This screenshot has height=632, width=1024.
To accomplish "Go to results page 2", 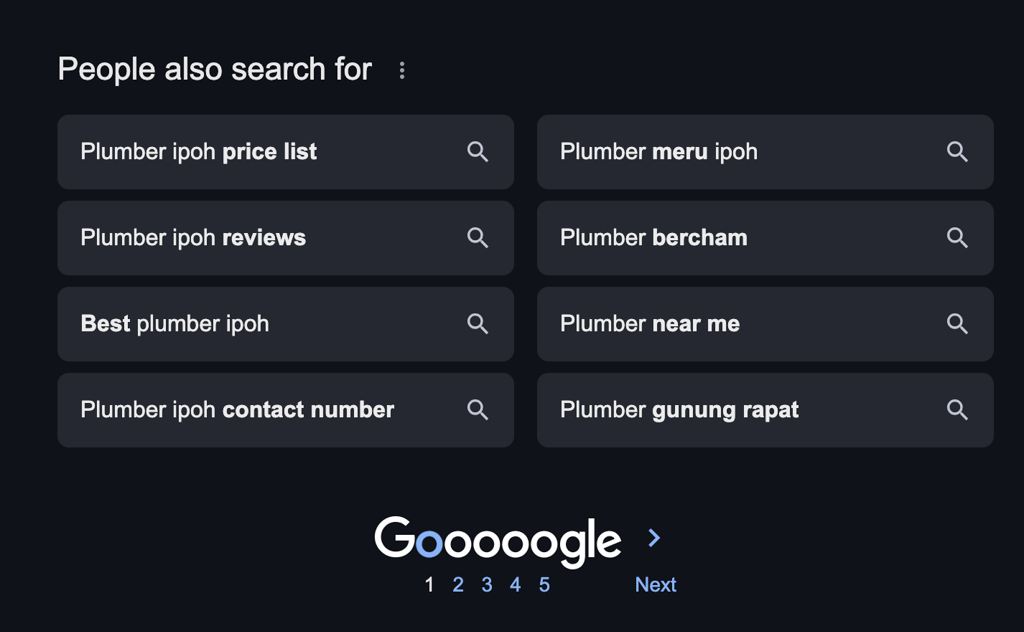I will click(458, 585).
